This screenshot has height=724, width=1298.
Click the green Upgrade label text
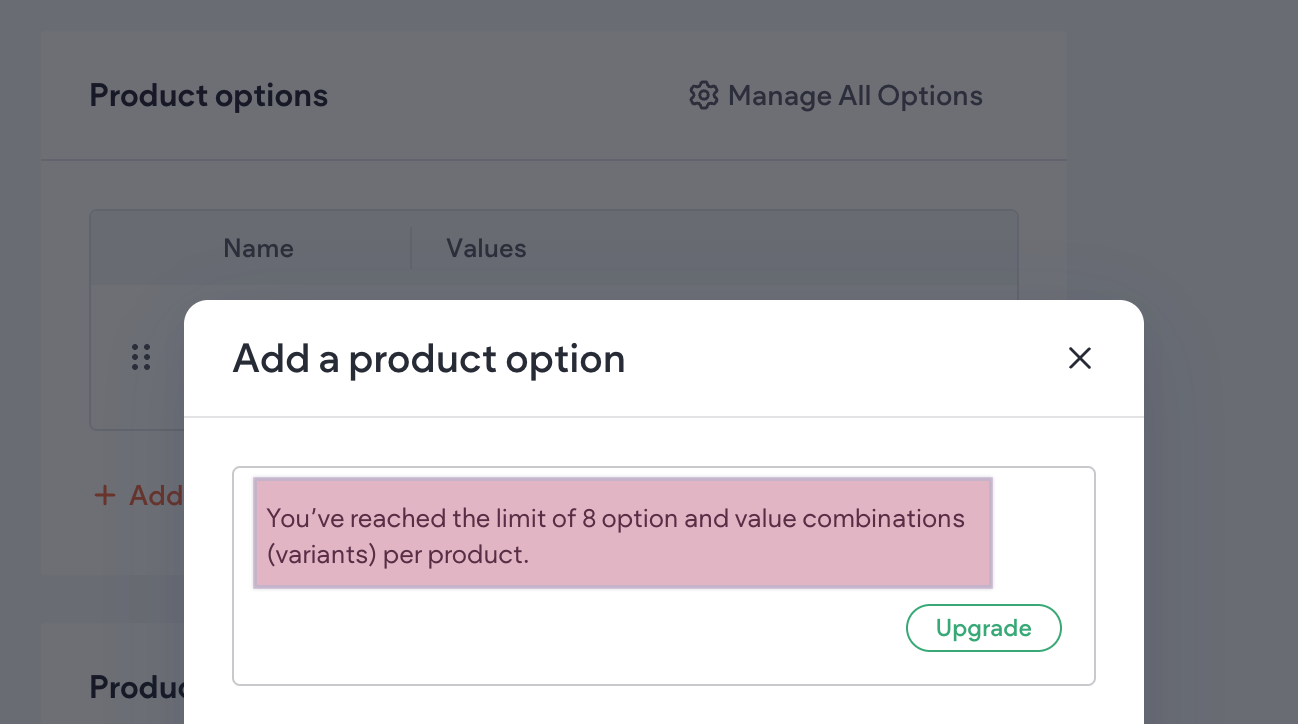pyautogui.click(x=983, y=628)
